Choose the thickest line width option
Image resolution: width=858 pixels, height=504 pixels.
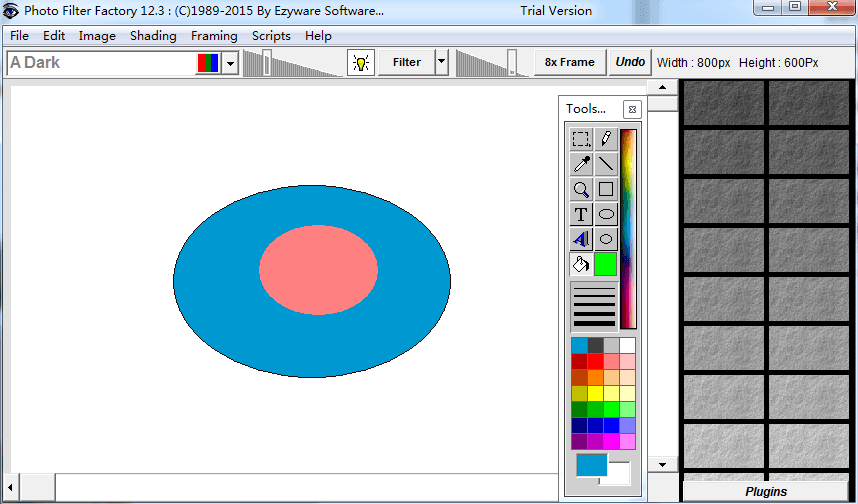pos(594,323)
